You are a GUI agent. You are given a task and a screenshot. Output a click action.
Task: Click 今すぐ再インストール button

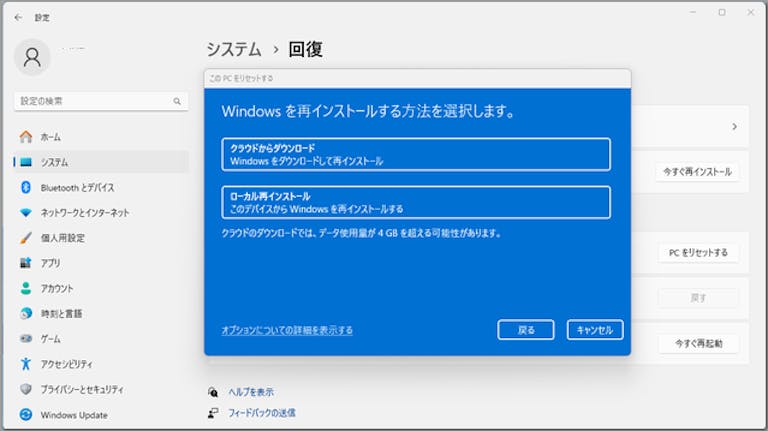[697, 171]
